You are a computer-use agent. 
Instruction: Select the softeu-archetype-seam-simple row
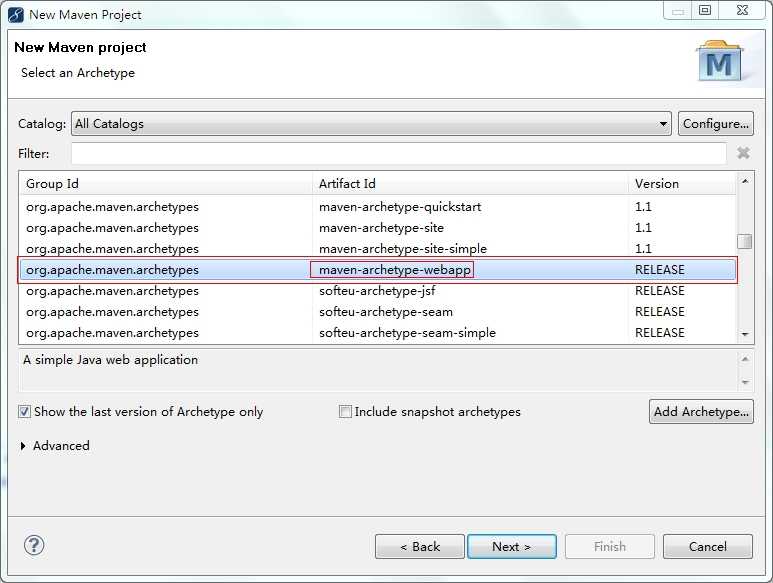[x=378, y=333]
